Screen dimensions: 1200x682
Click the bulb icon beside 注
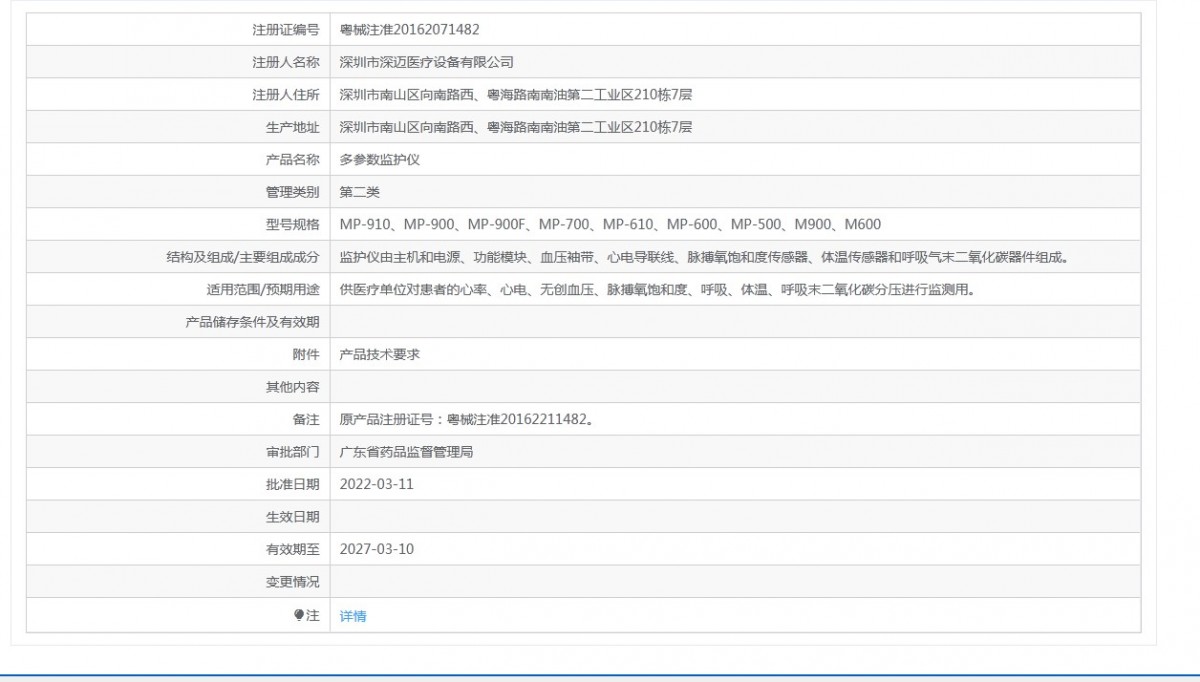click(298, 616)
